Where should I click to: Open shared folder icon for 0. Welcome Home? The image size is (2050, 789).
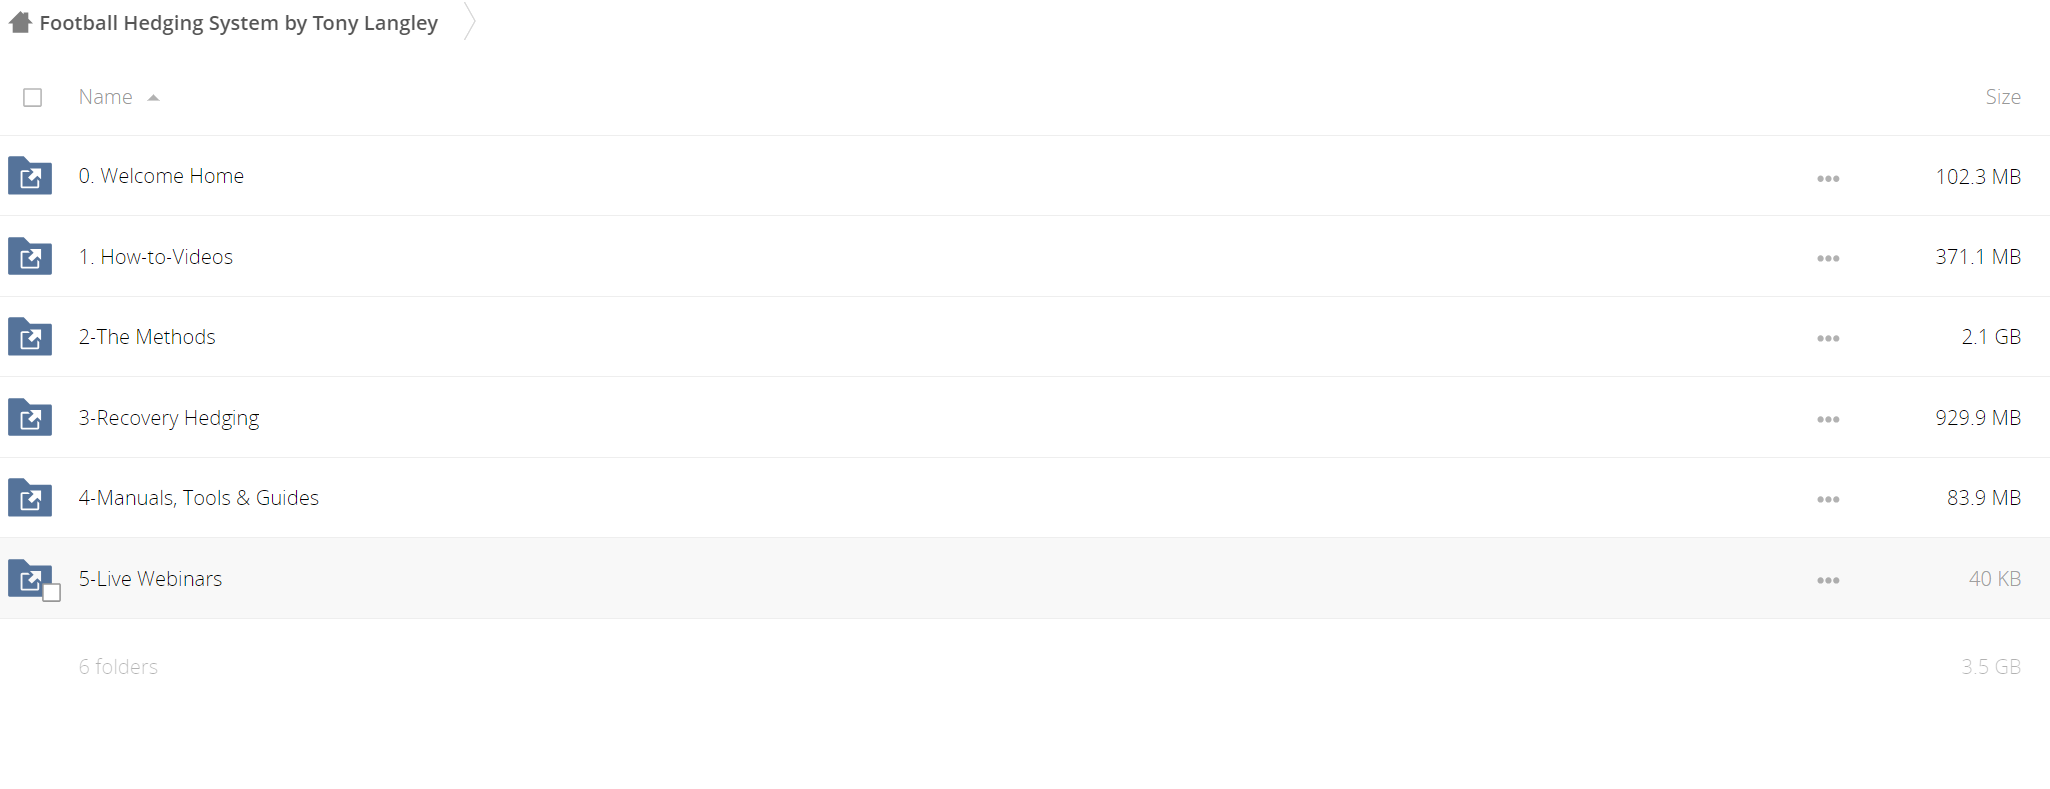point(30,176)
